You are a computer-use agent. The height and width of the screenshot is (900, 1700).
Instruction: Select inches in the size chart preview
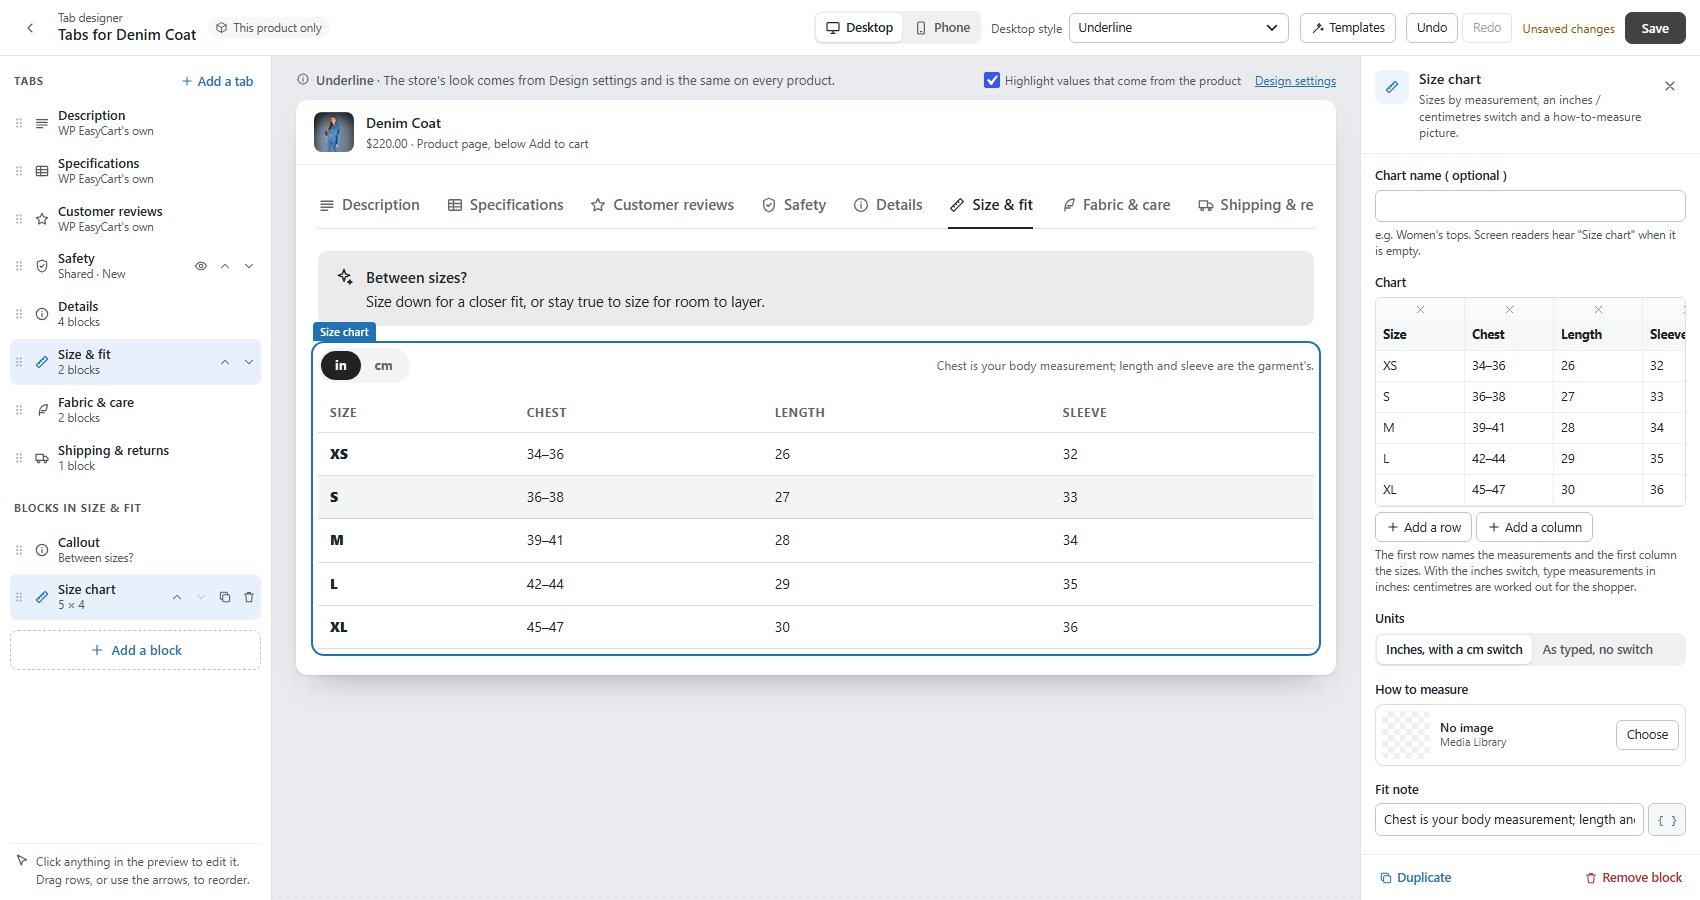pos(341,366)
